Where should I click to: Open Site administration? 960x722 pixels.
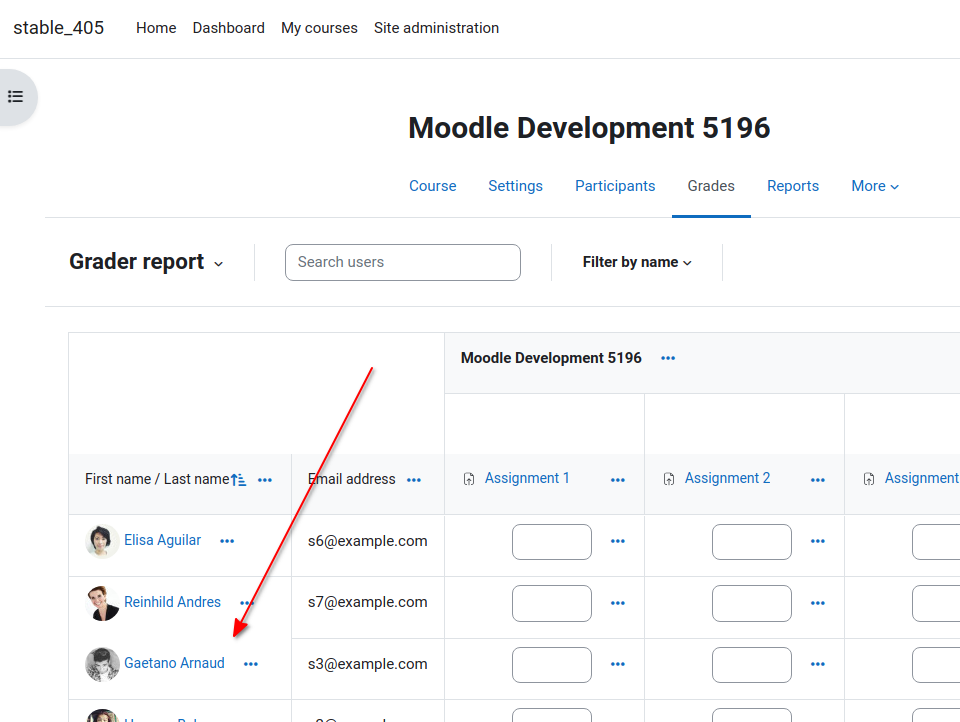(x=437, y=28)
